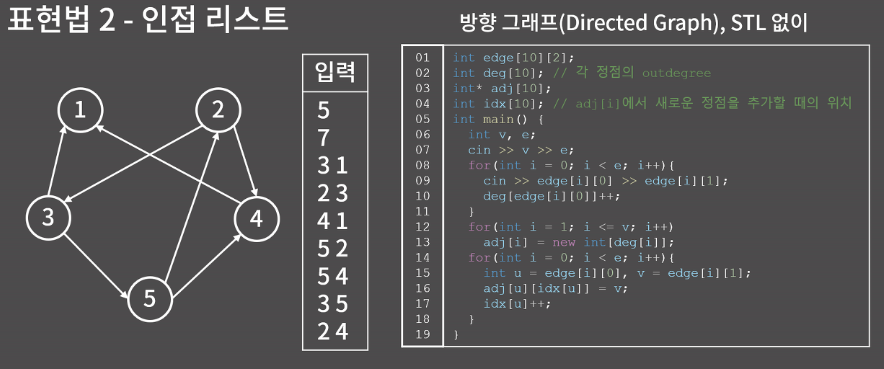Select graph node 2
Screen dimensions: 884x369
pos(218,111)
